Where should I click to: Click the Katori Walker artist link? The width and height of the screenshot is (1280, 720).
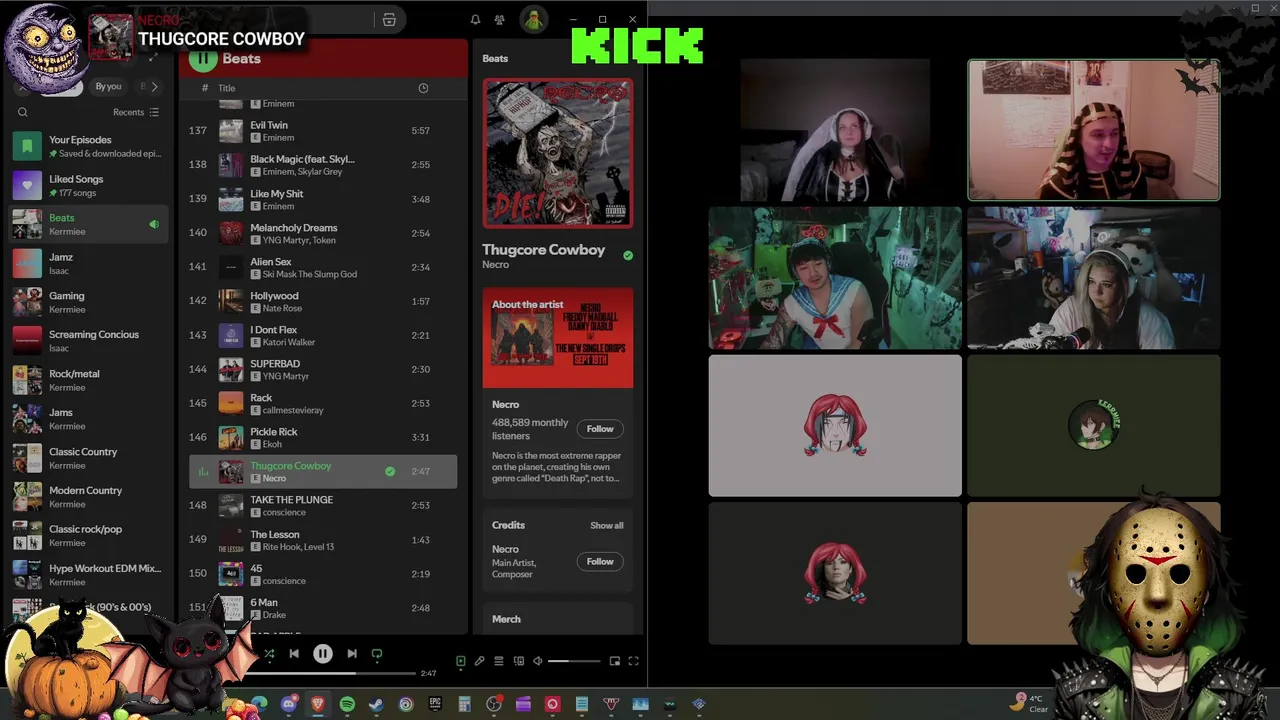(x=289, y=342)
